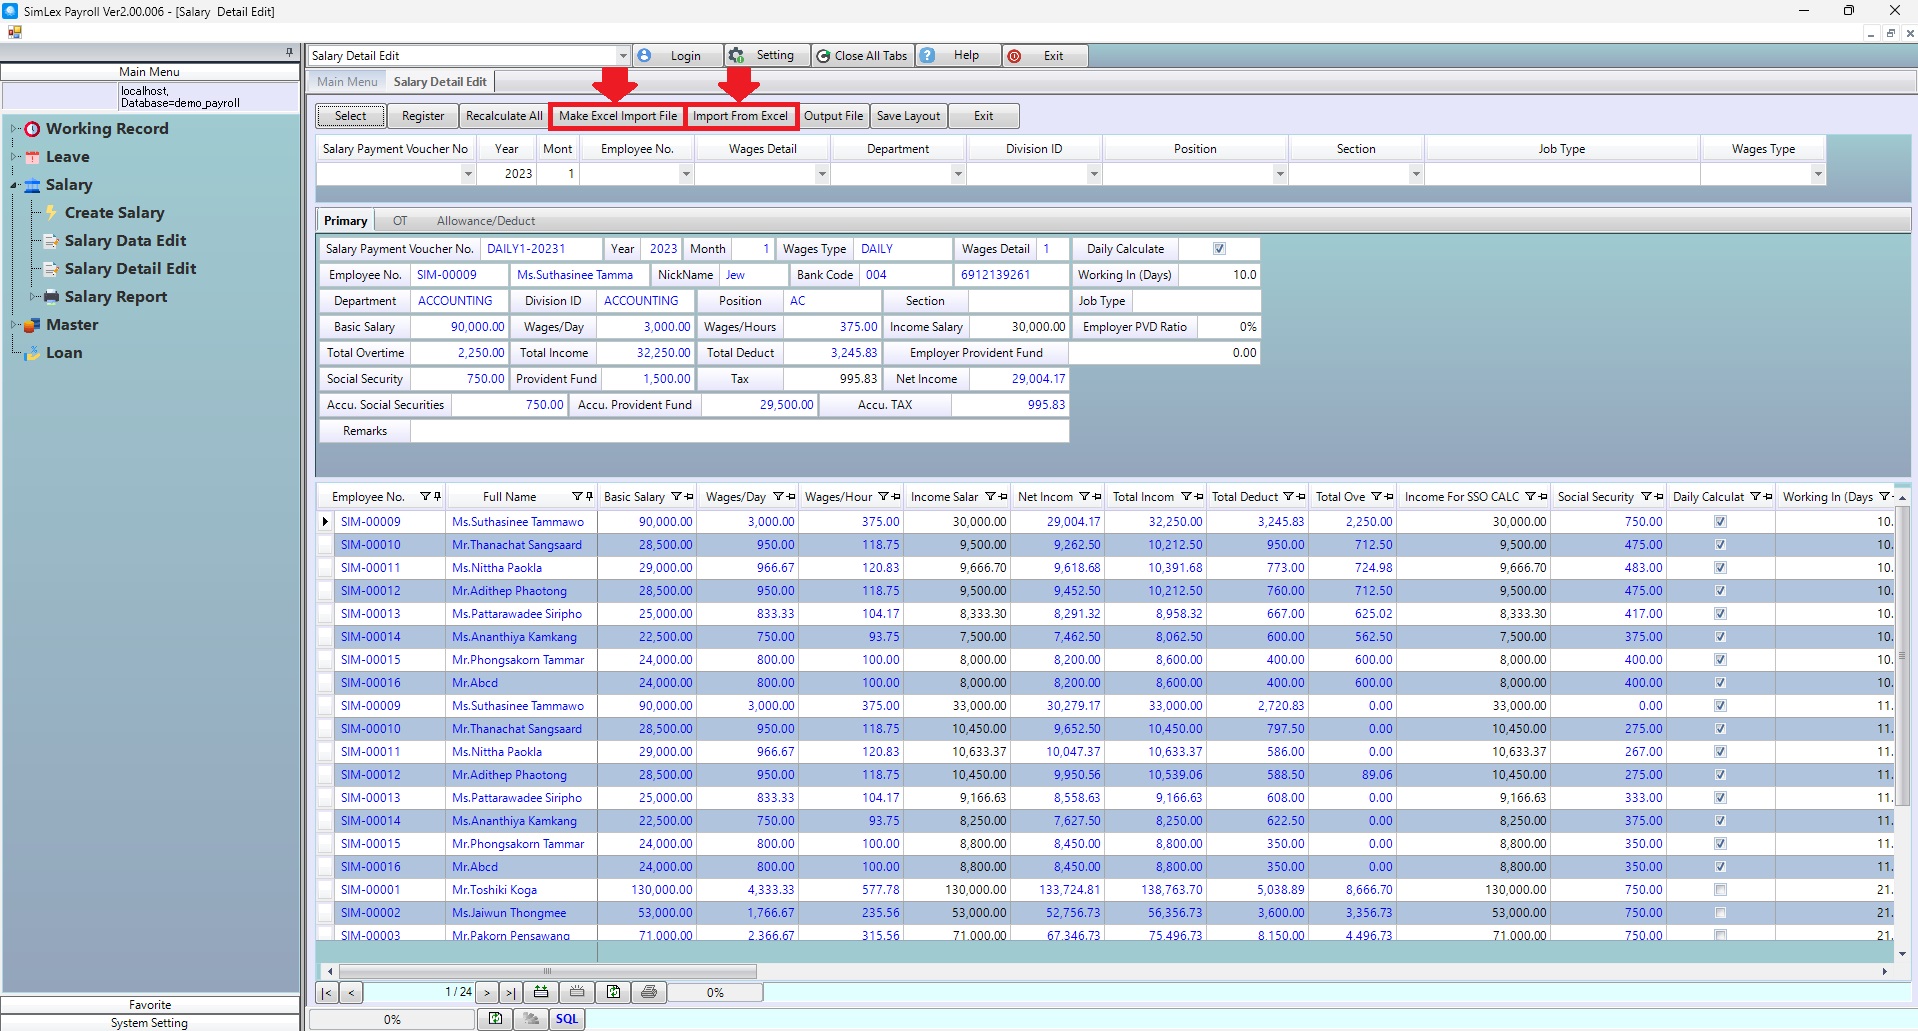Open the Salary Payment Voucher No dropdown
Screen dimensions: 1918x1031
coord(468,174)
